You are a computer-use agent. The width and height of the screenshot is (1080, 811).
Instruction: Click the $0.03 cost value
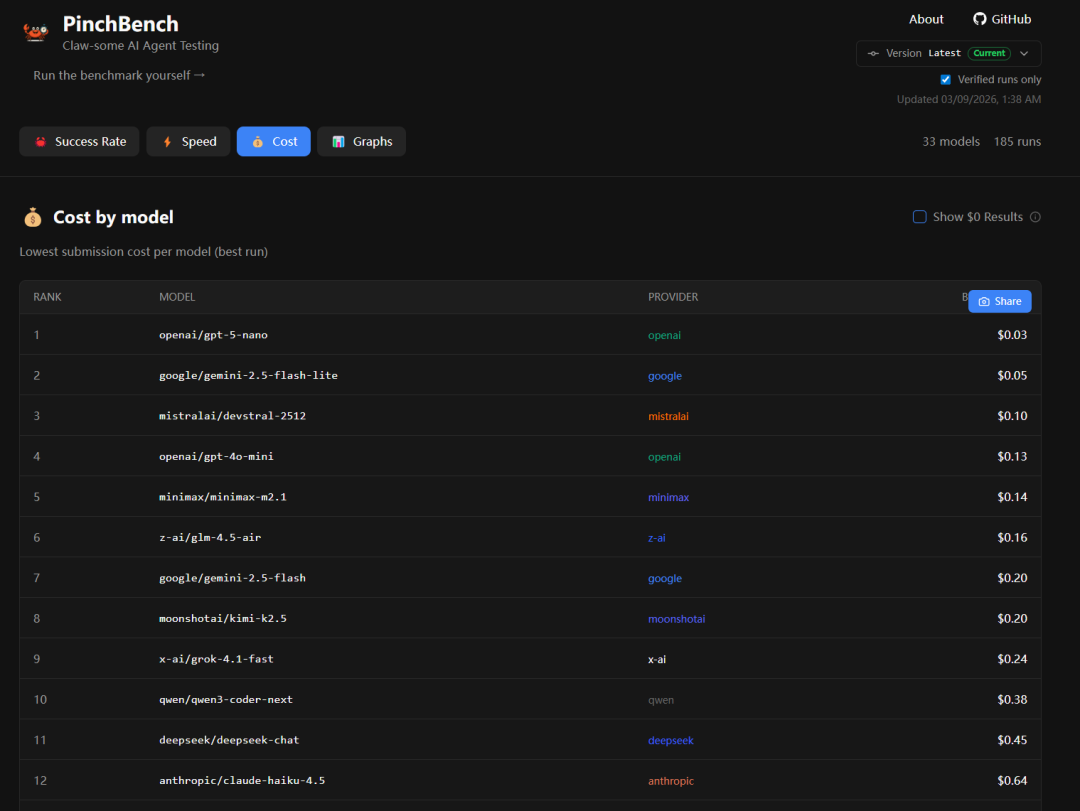click(x=1012, y=335)
